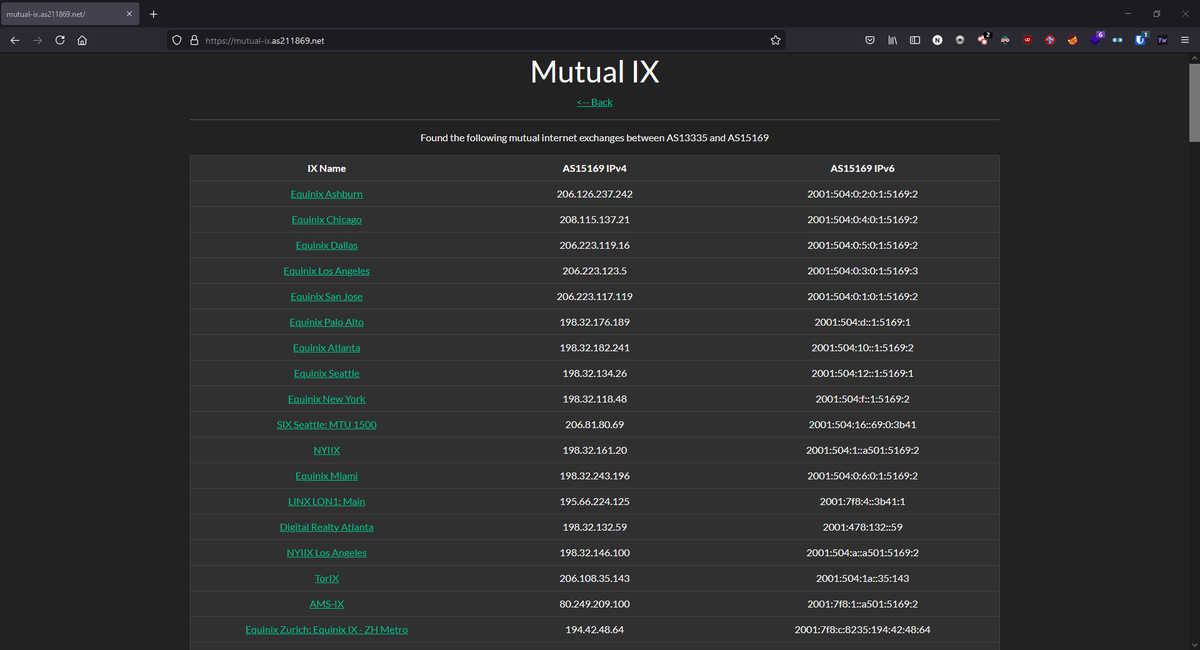
Task: Click IPv6 address 2001:7f8:4::3b41:1
Action: (x=862, y=502)
